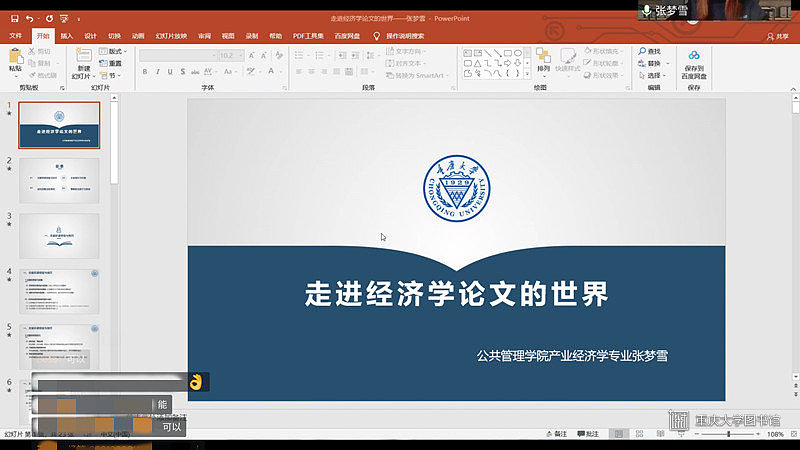Click the Save icon in quick access toolbar
Image resolution: width=800 pixels, height=450 pixels.
point(14,18)
